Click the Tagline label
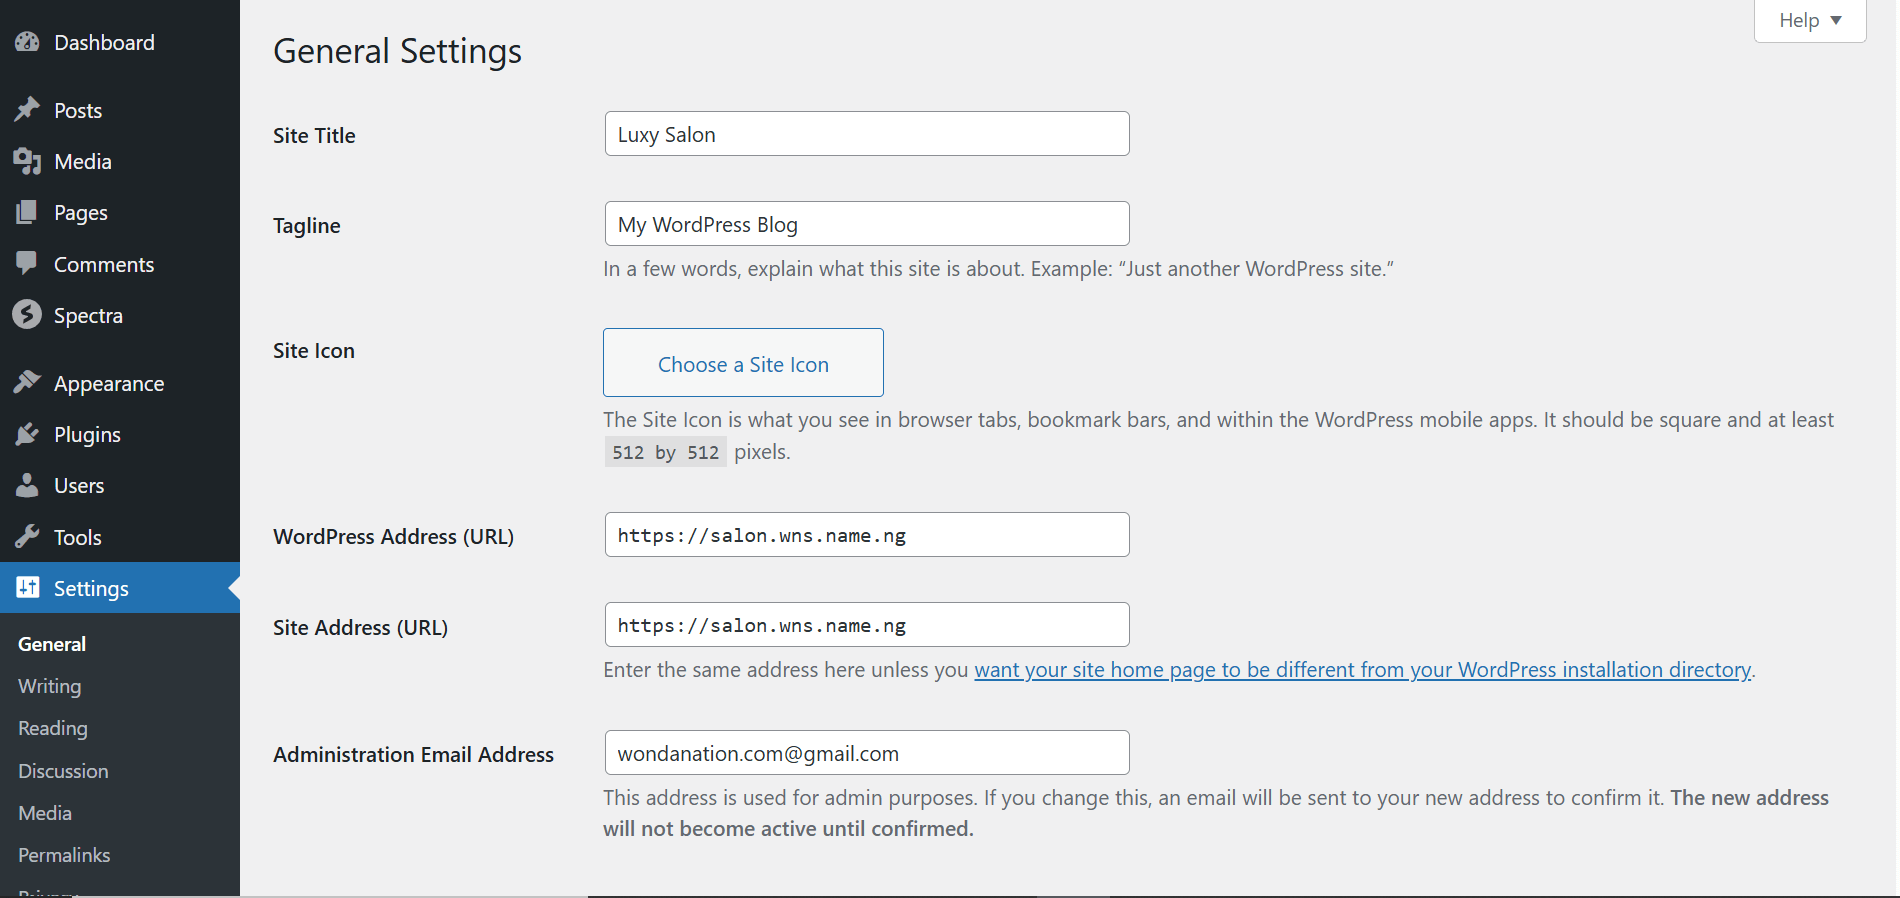This screenshot has height=898, width=1900. (x=307, y=226)
